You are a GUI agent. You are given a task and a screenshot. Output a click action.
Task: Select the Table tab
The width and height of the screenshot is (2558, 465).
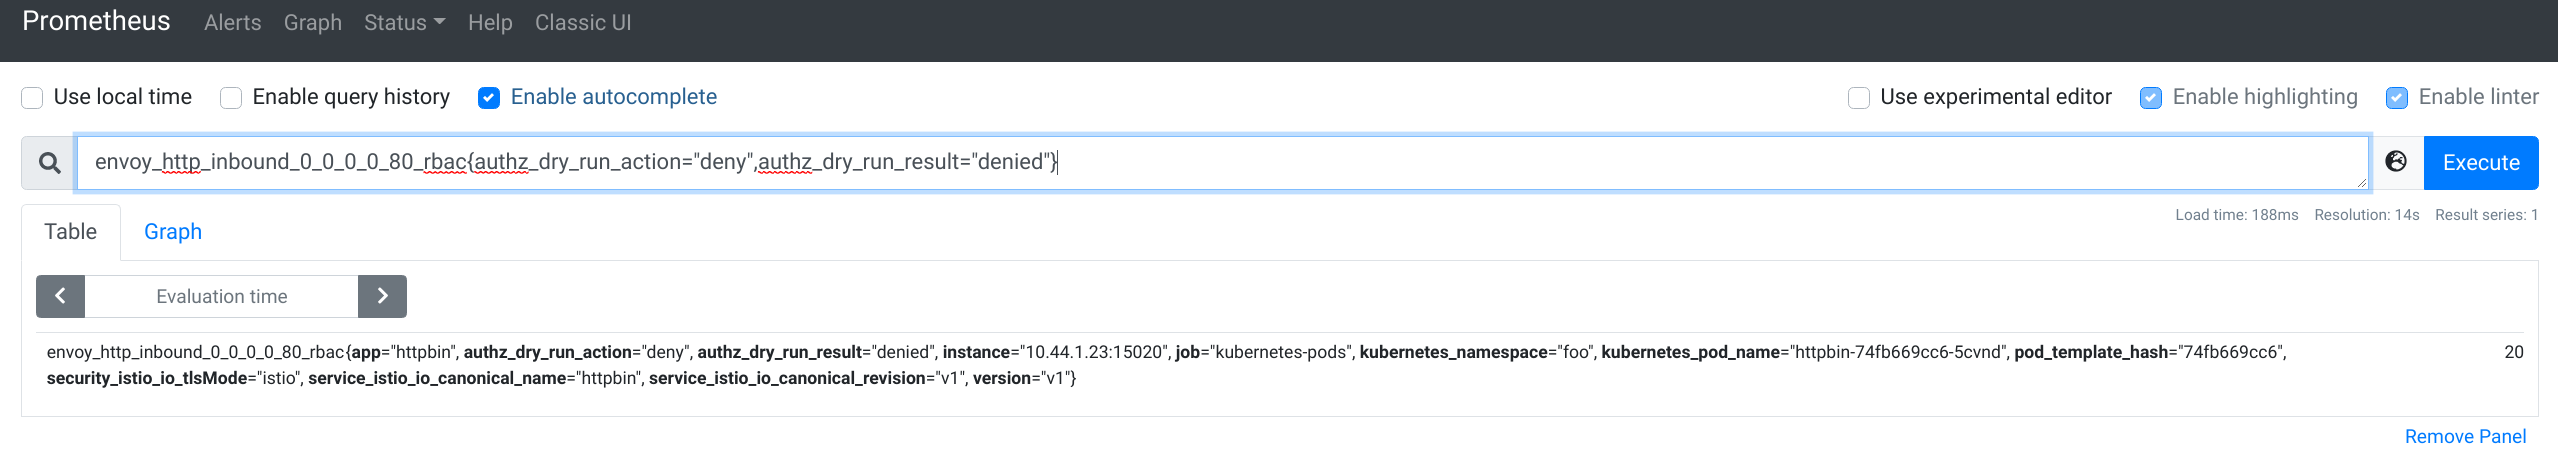[71, 232]
